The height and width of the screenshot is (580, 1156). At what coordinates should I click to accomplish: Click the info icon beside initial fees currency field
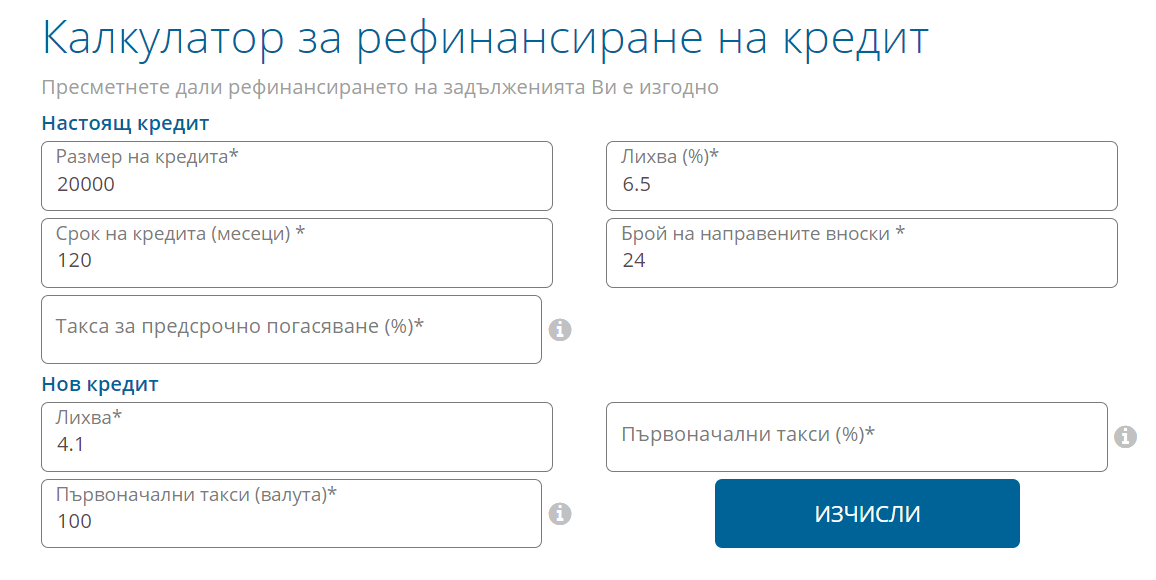[x=561, y=513]
